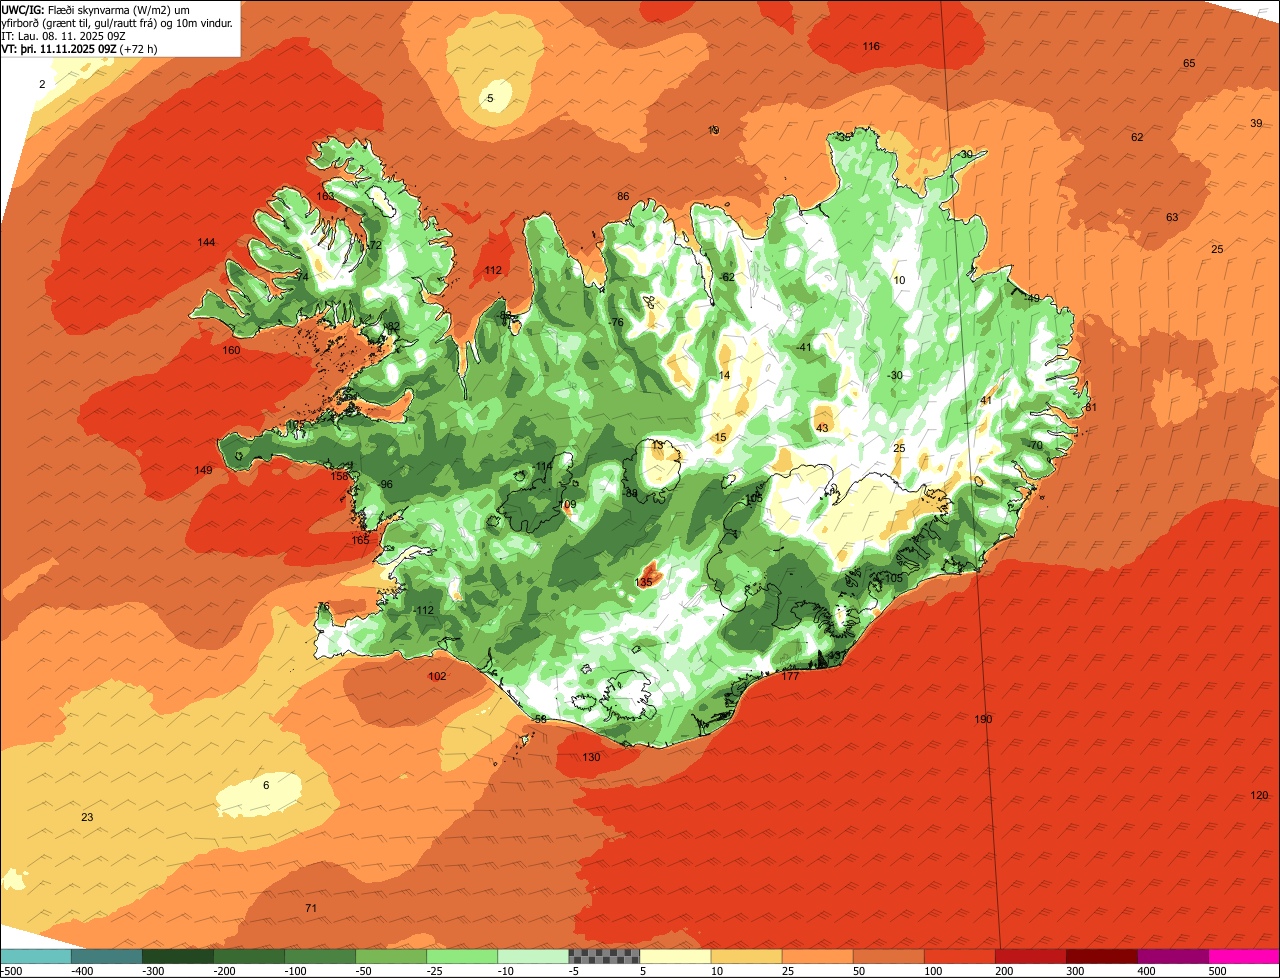Click the legend band between 5 and 10

[675, 956]
